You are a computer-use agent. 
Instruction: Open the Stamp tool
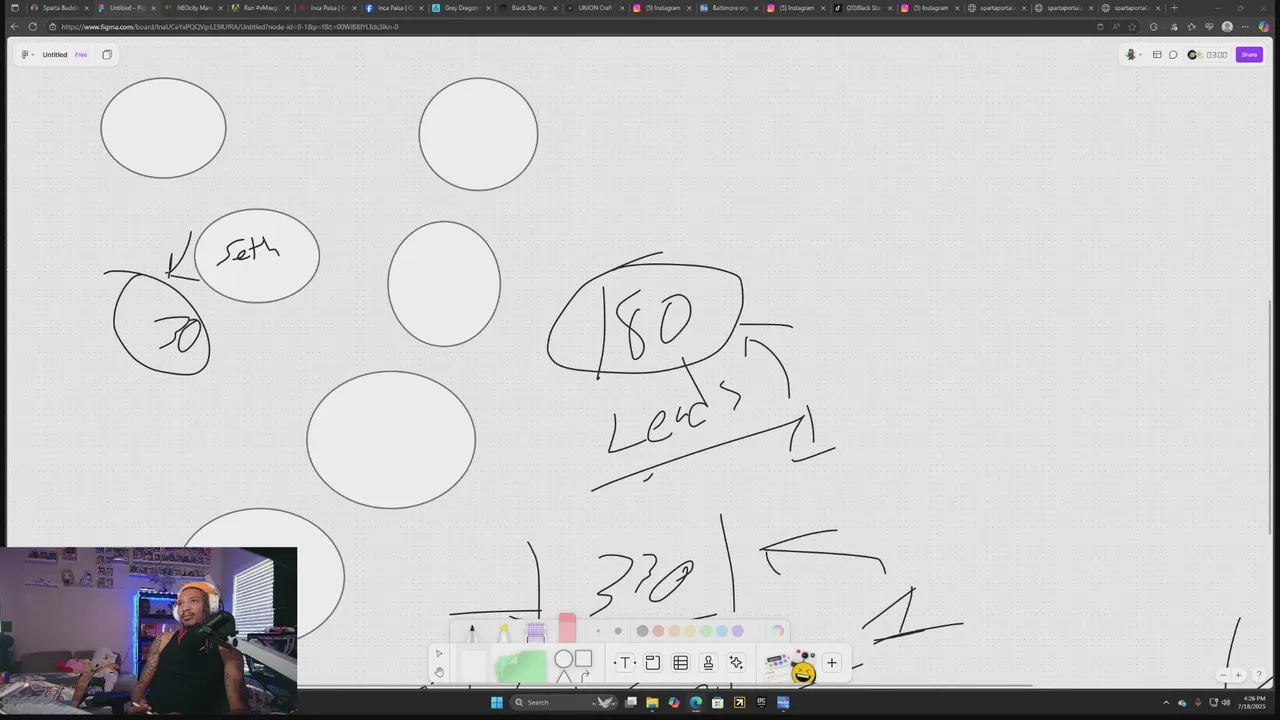708,663
